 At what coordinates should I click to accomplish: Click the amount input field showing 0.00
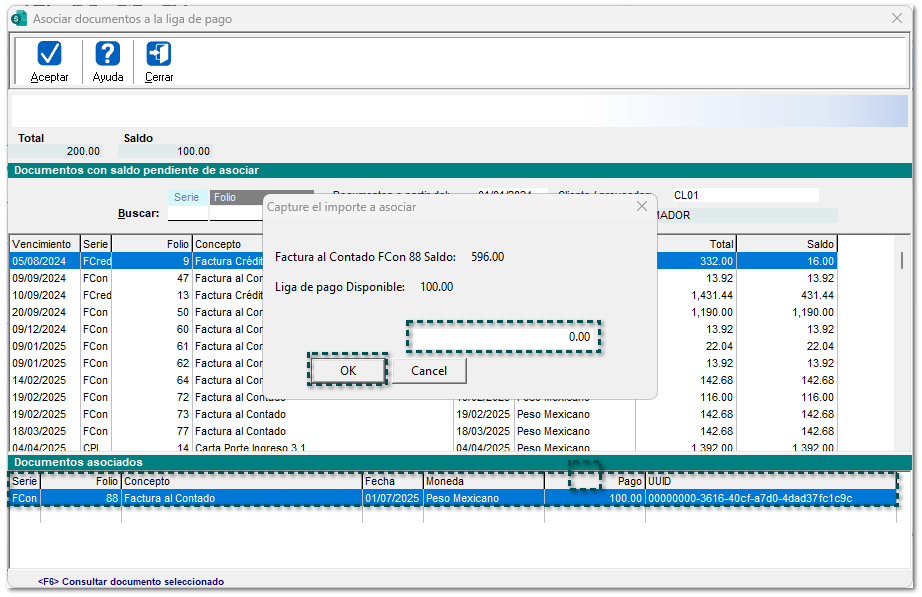coord(503,337)
